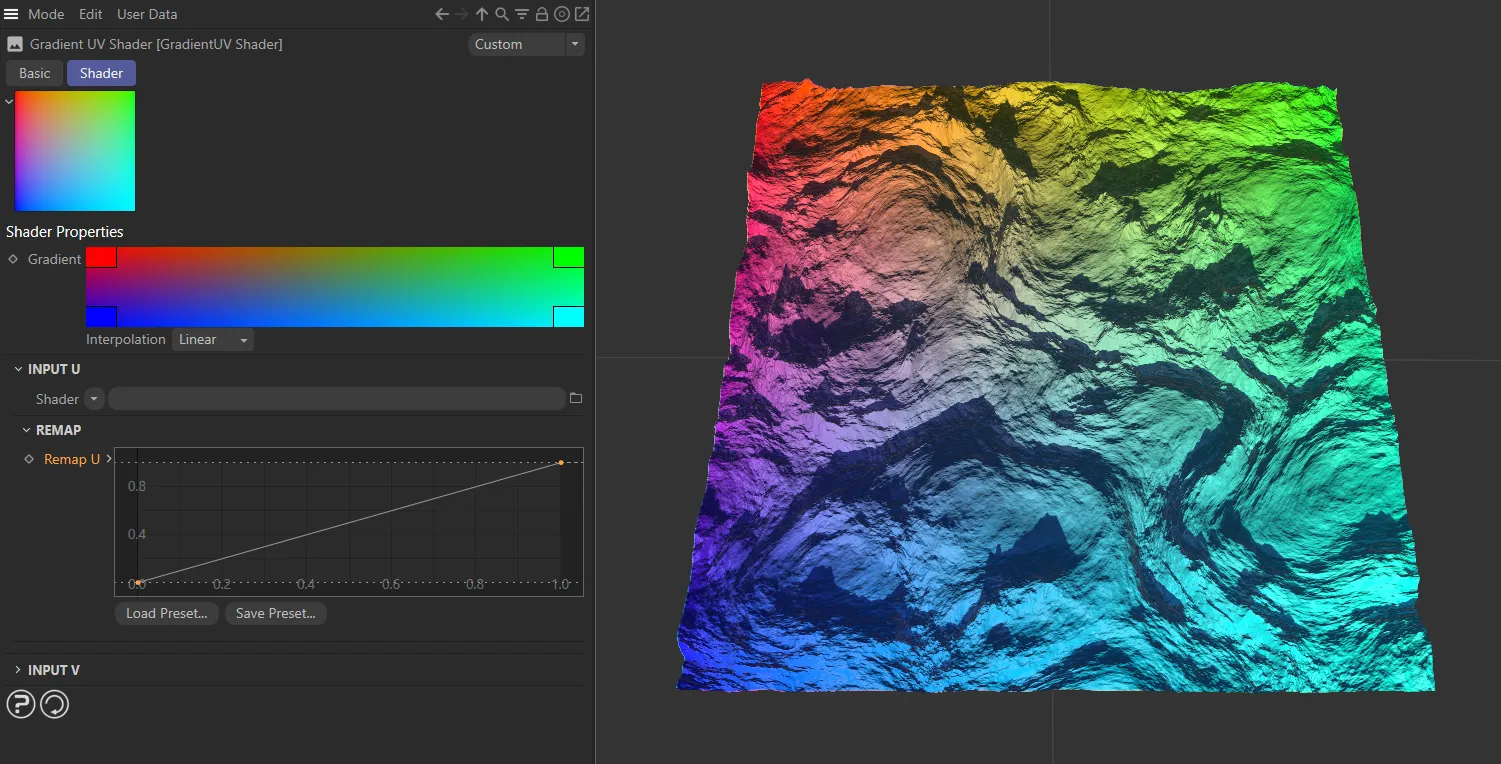This screenshot has height=764, width=1501.
Task: Click the folder icon beside the Shader field
Action: pos(576,397)
